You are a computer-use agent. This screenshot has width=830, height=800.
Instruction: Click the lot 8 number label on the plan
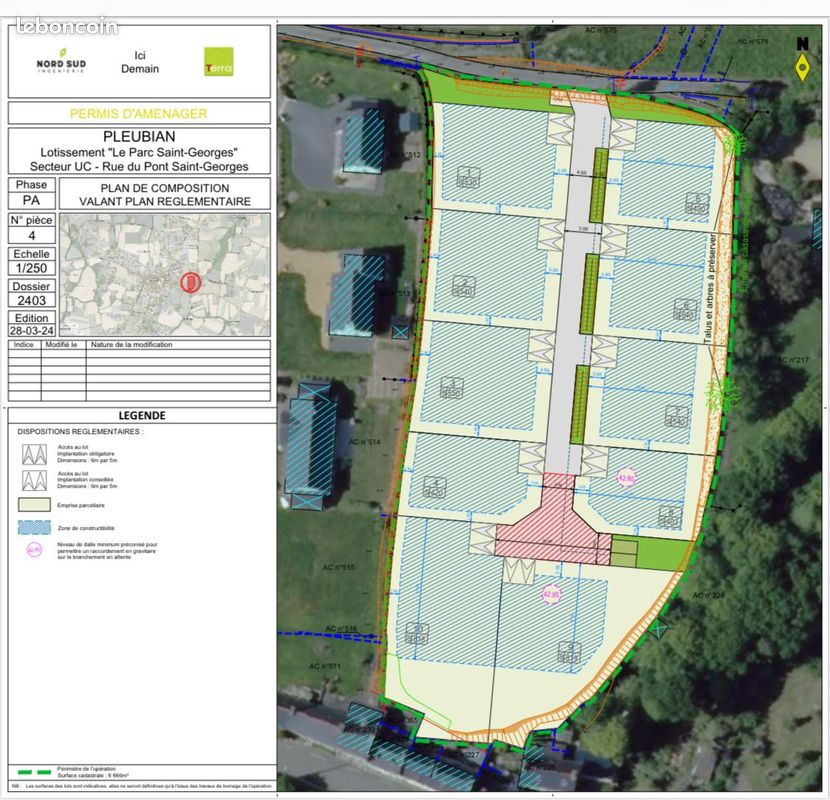tap(670, 516)
